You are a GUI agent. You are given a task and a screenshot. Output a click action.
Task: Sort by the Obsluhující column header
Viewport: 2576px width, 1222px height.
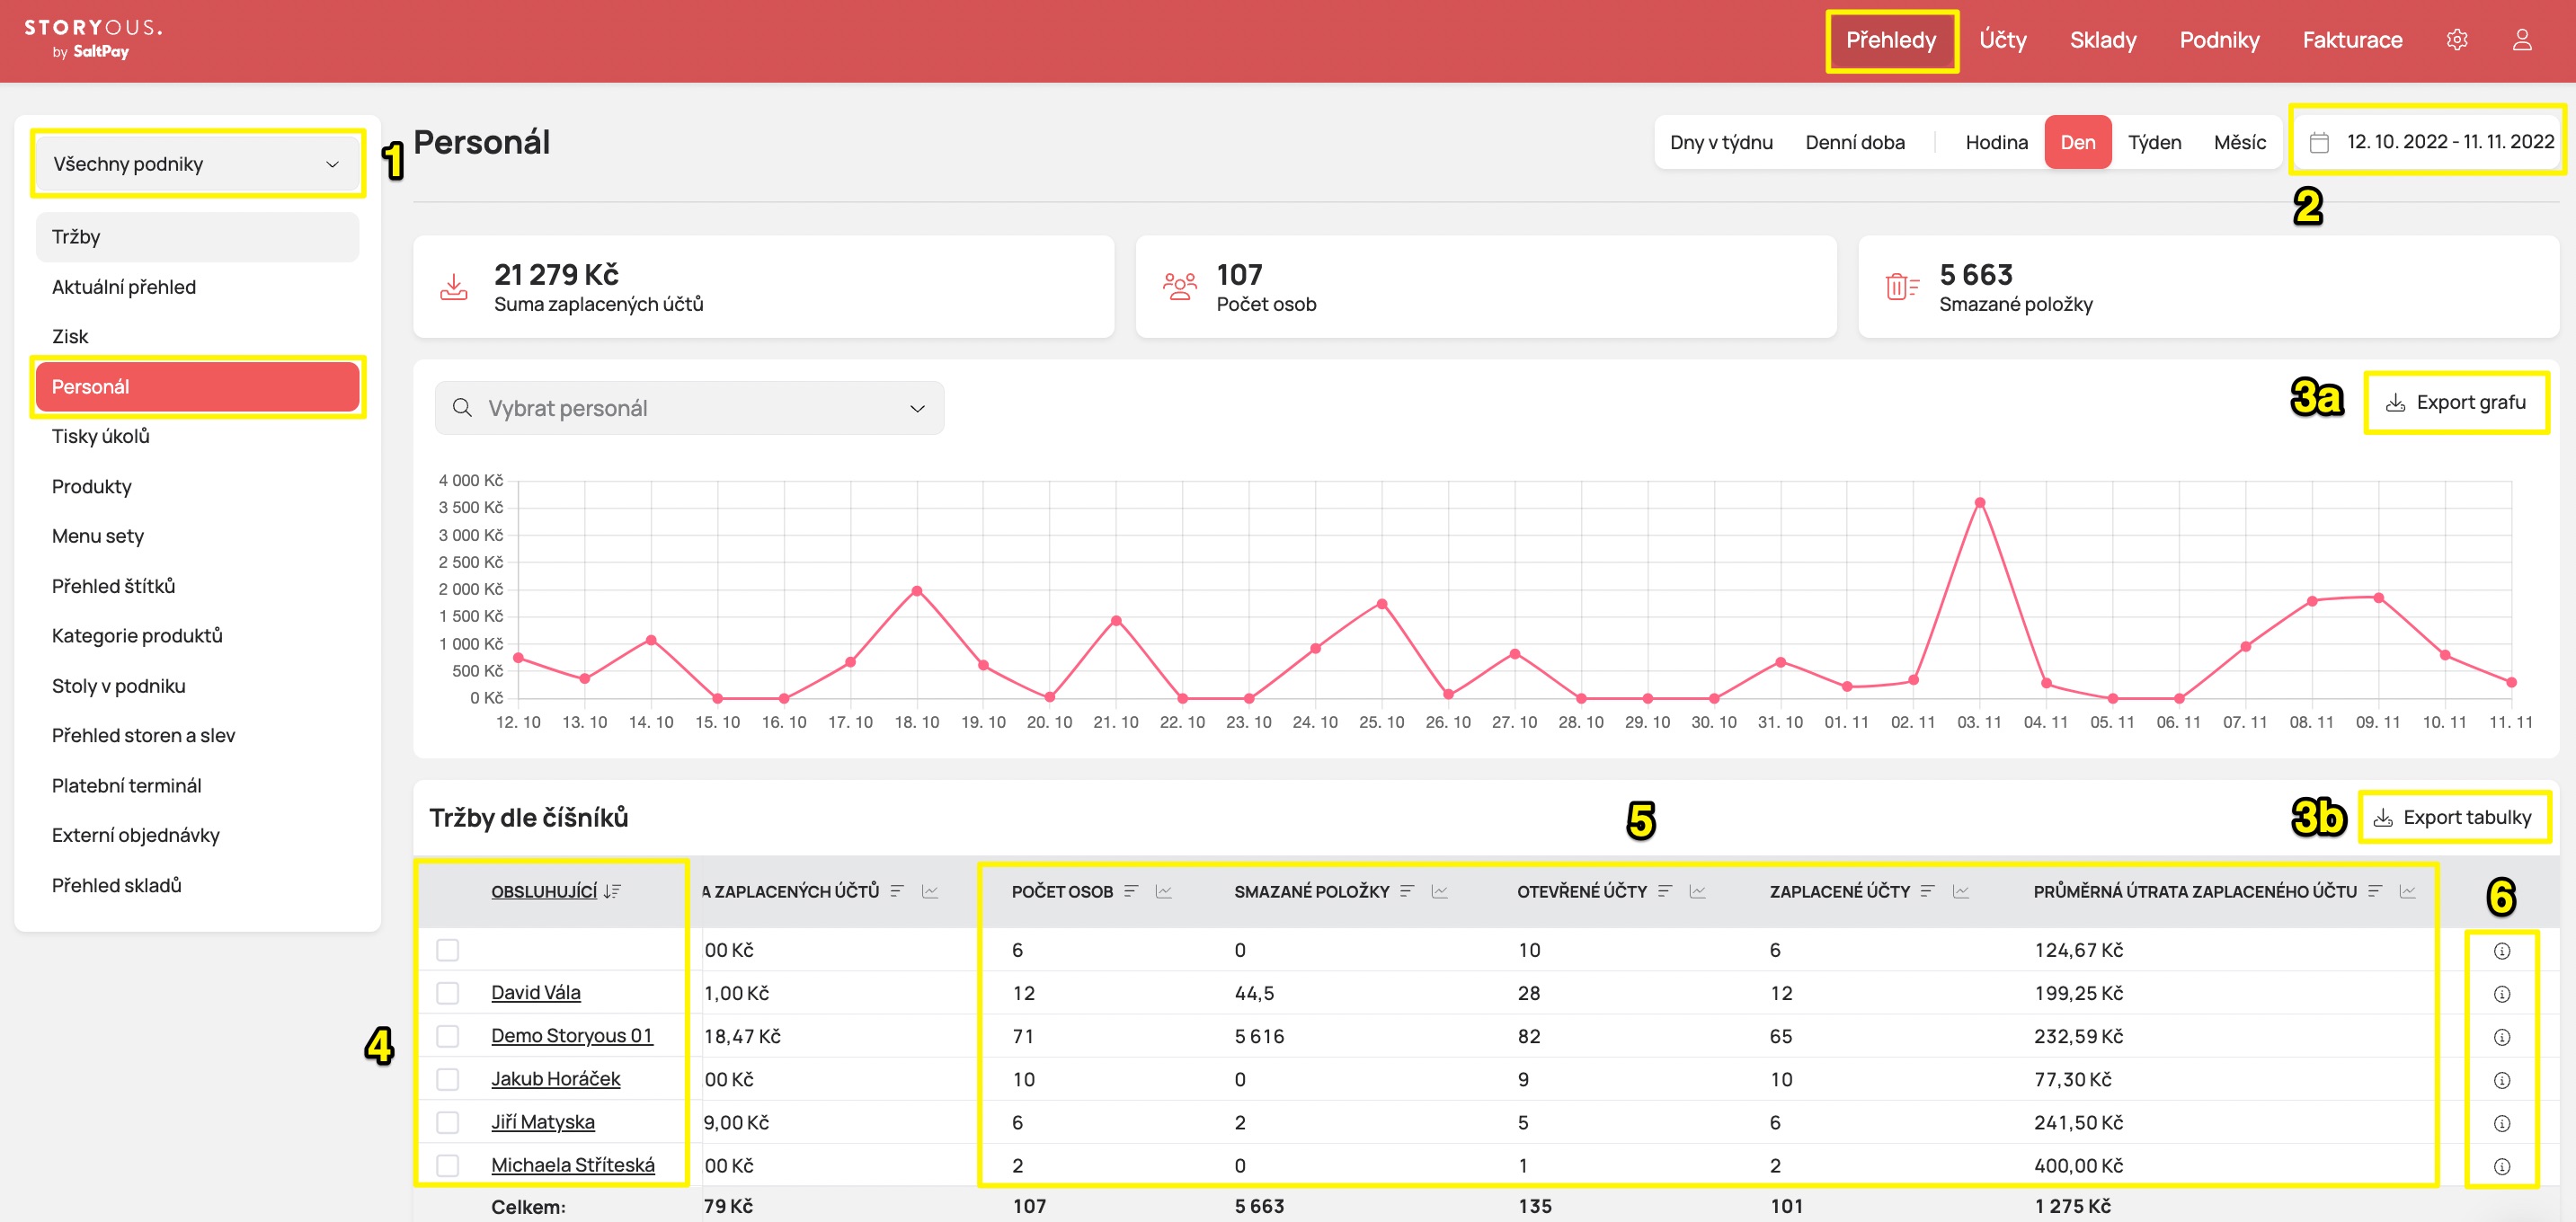(543, 891)
